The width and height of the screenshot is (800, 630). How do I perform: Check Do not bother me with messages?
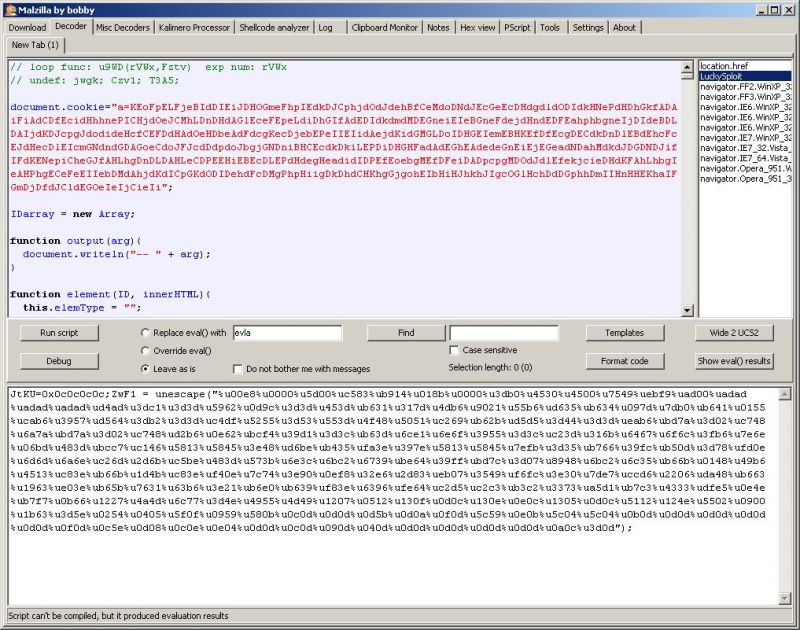[237, 369]
